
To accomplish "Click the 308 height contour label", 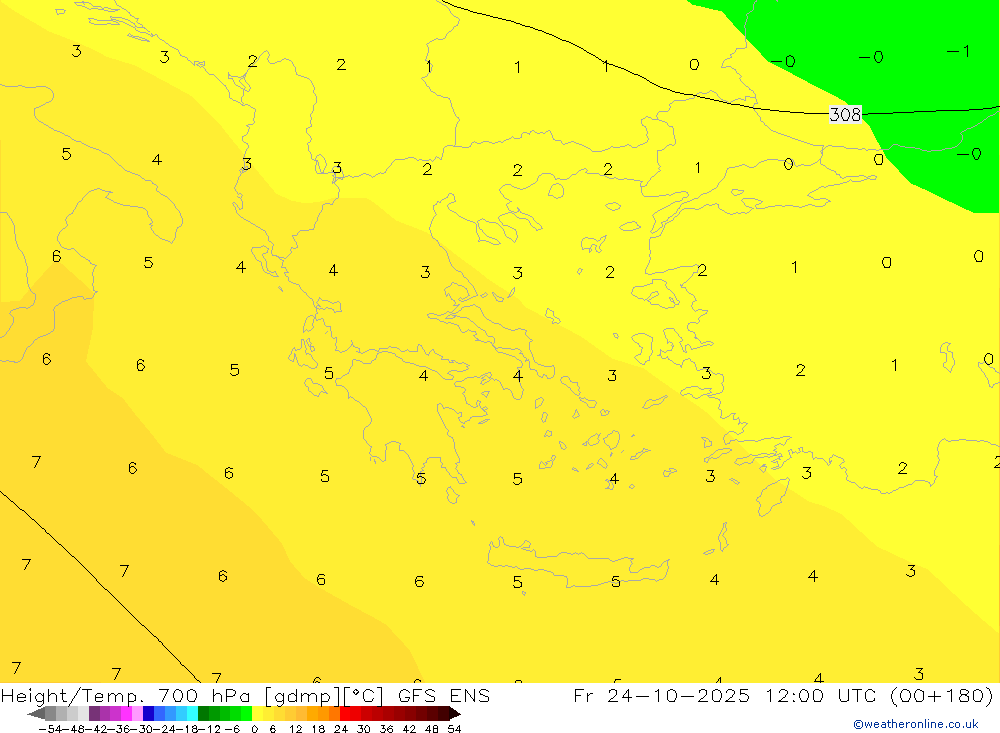I will pos(845,114).
